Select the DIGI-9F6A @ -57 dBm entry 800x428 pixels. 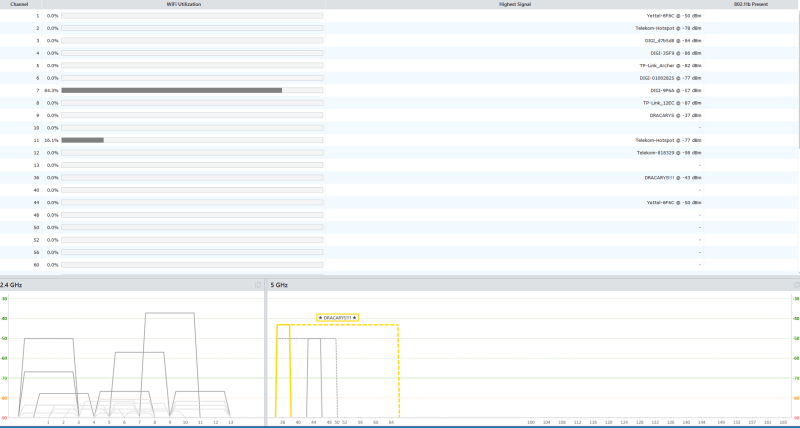point(676,90)
